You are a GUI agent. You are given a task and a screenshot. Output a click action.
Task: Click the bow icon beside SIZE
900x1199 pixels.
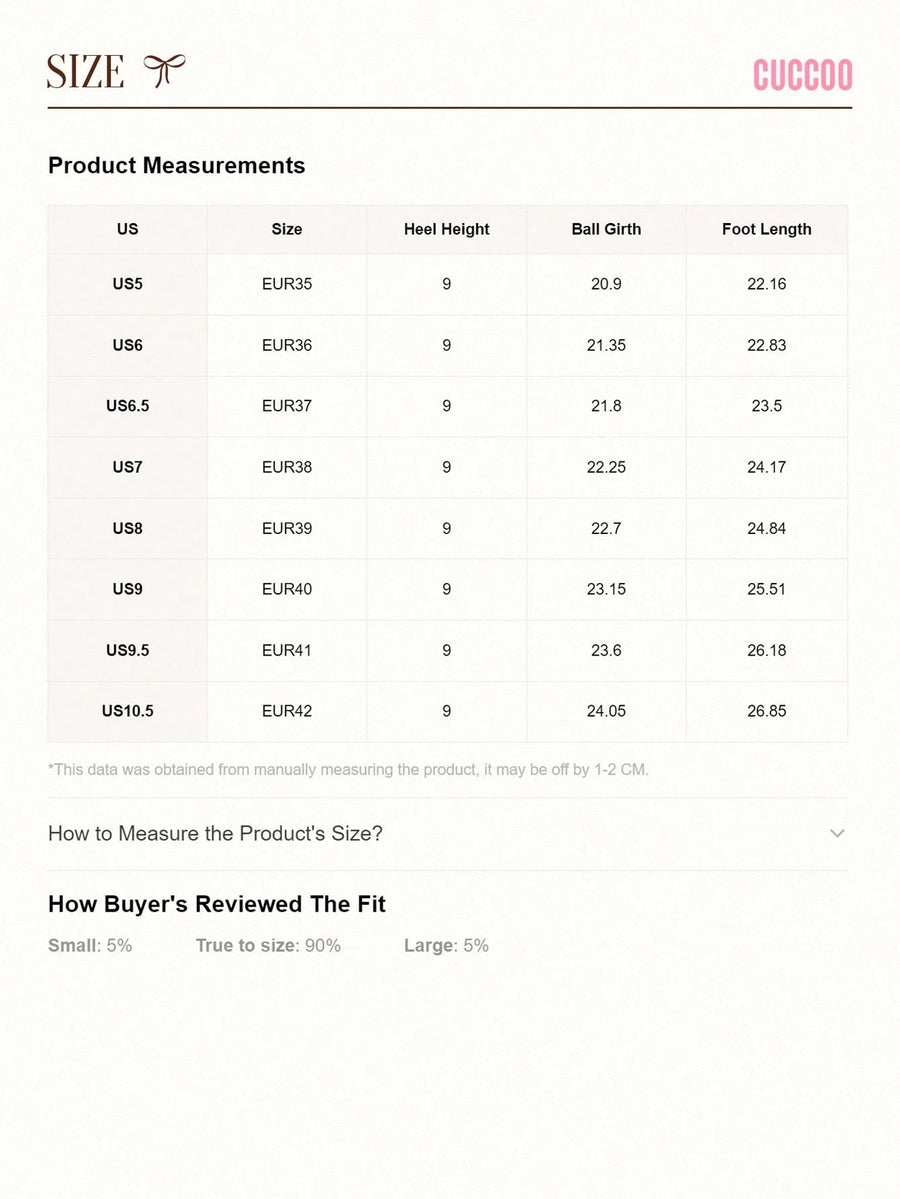tap(164, 72)
